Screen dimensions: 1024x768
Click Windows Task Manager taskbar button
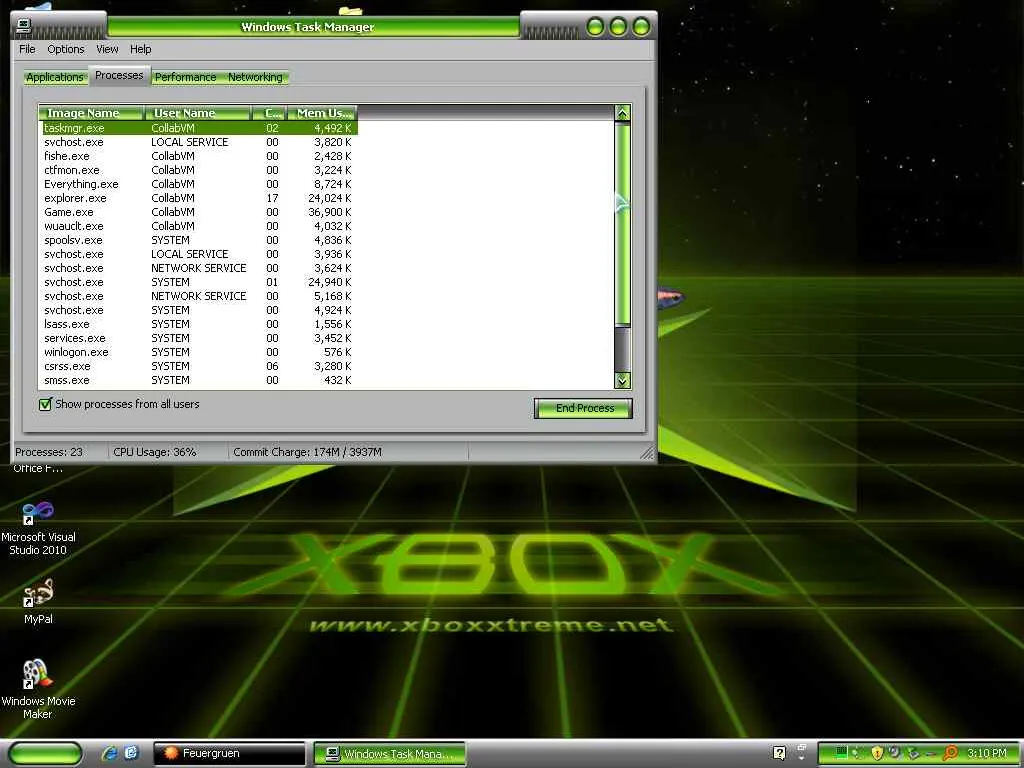[390, 753]
